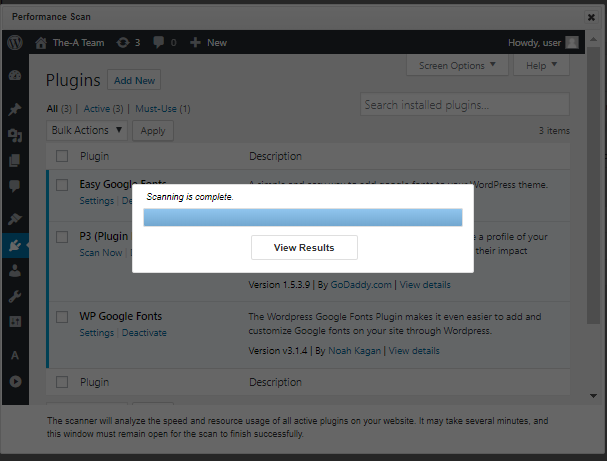Open Settings sliders icon in sidebar
This screenshot has width=607, height=461.
[x=15, y=322]
